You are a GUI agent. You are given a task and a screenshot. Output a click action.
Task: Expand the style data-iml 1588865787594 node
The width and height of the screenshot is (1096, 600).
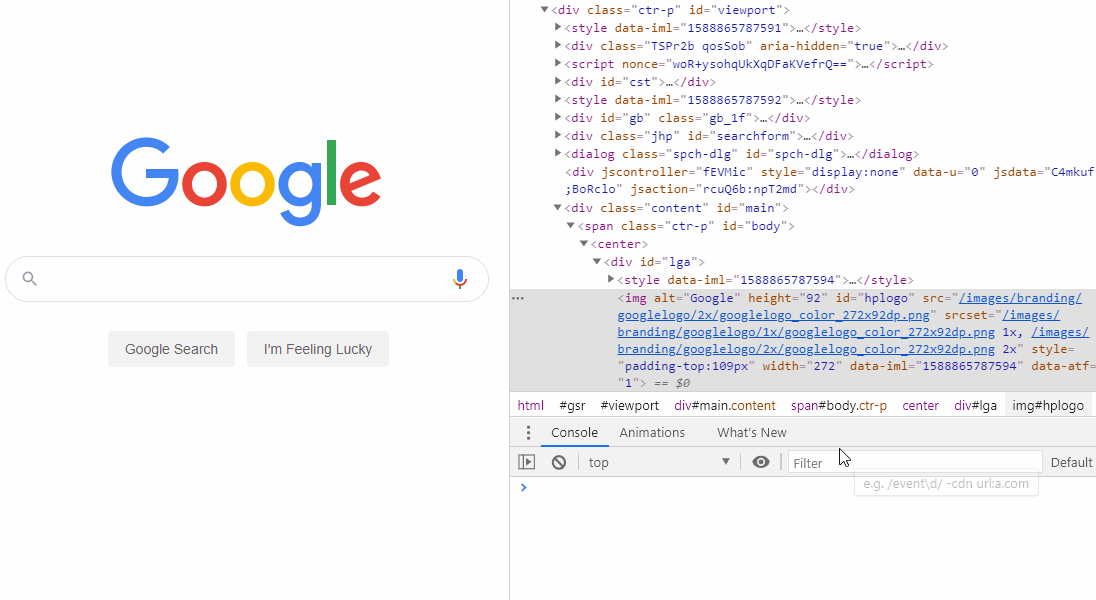611,279
